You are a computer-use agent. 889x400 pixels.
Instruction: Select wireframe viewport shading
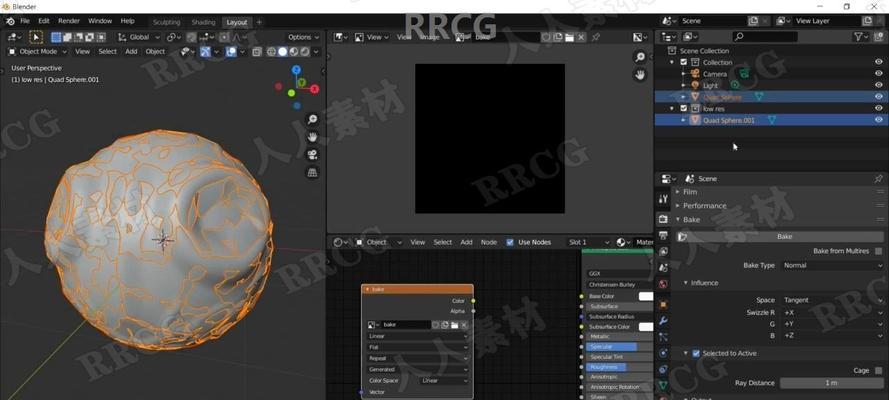coord(272,52)
